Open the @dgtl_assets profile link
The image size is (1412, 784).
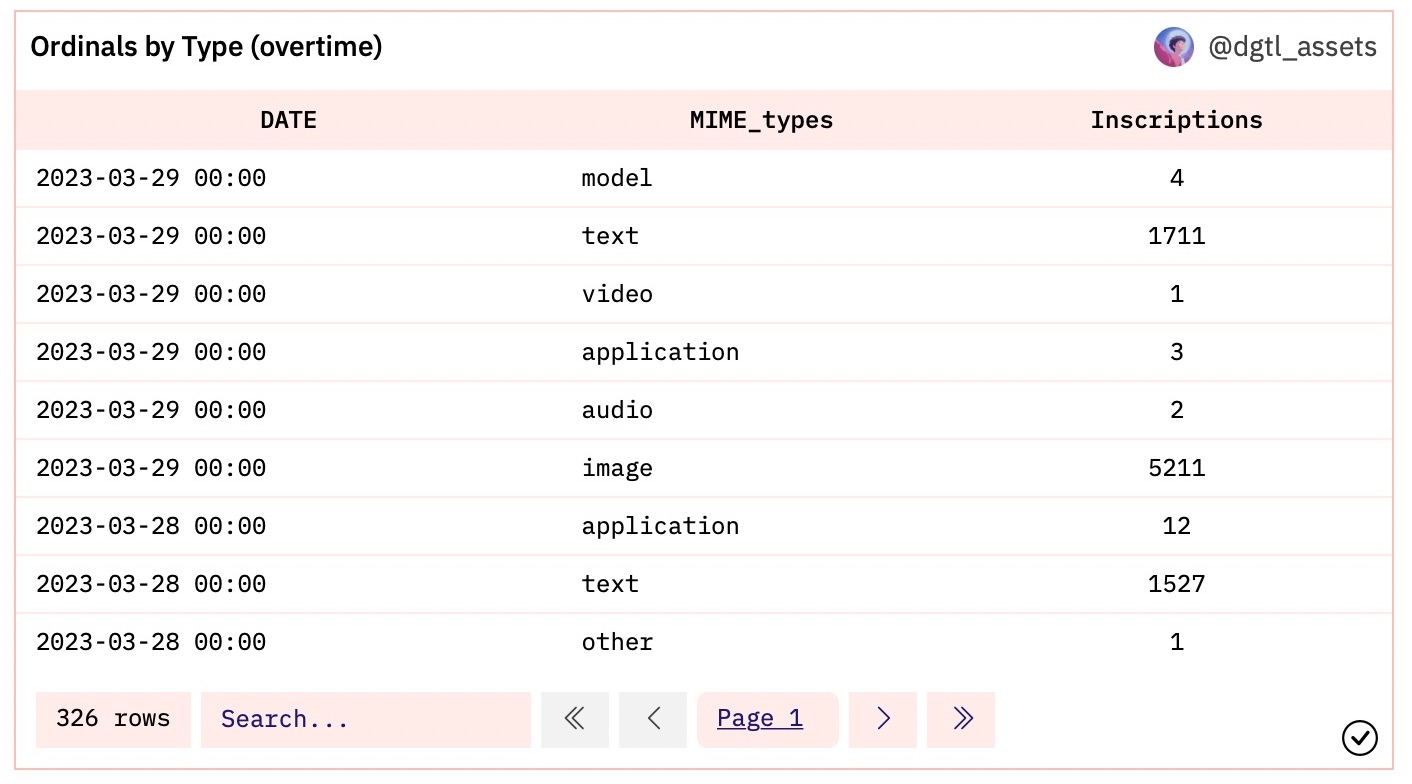coord(1291,47)
